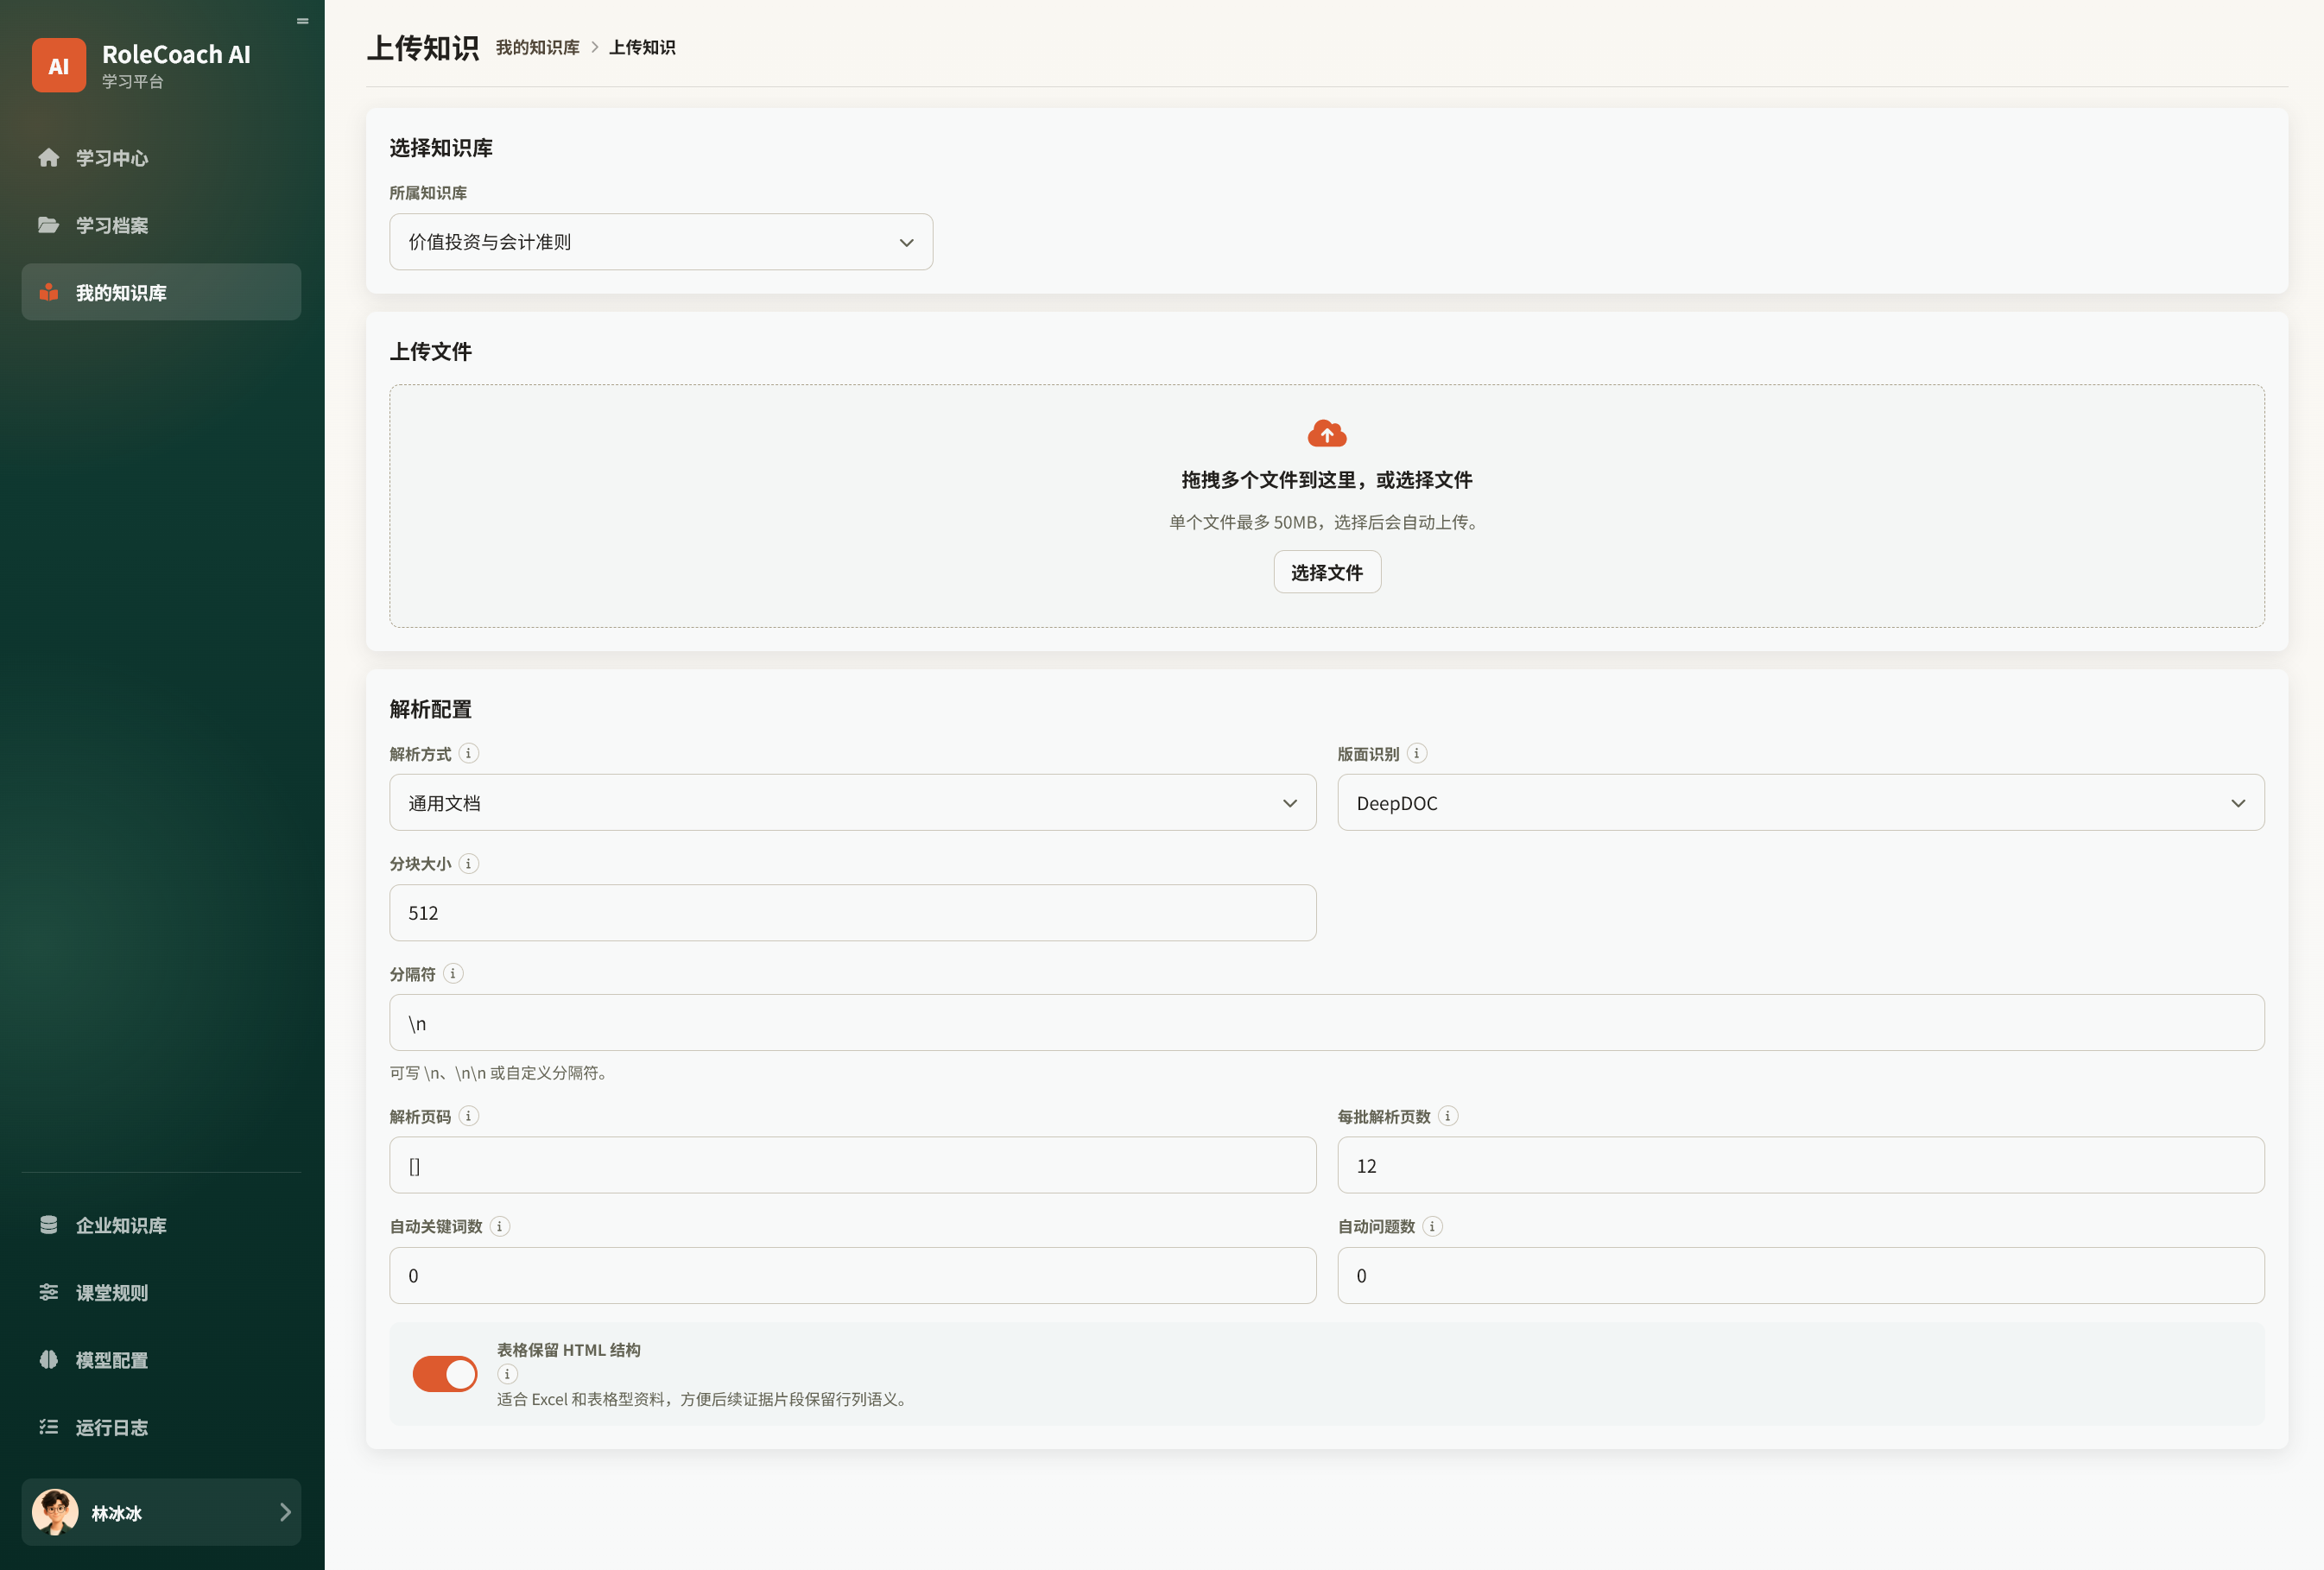Expand the 林冰冰 user menu chevron
2324x1570 pixels.
[x=285, y=1512]
